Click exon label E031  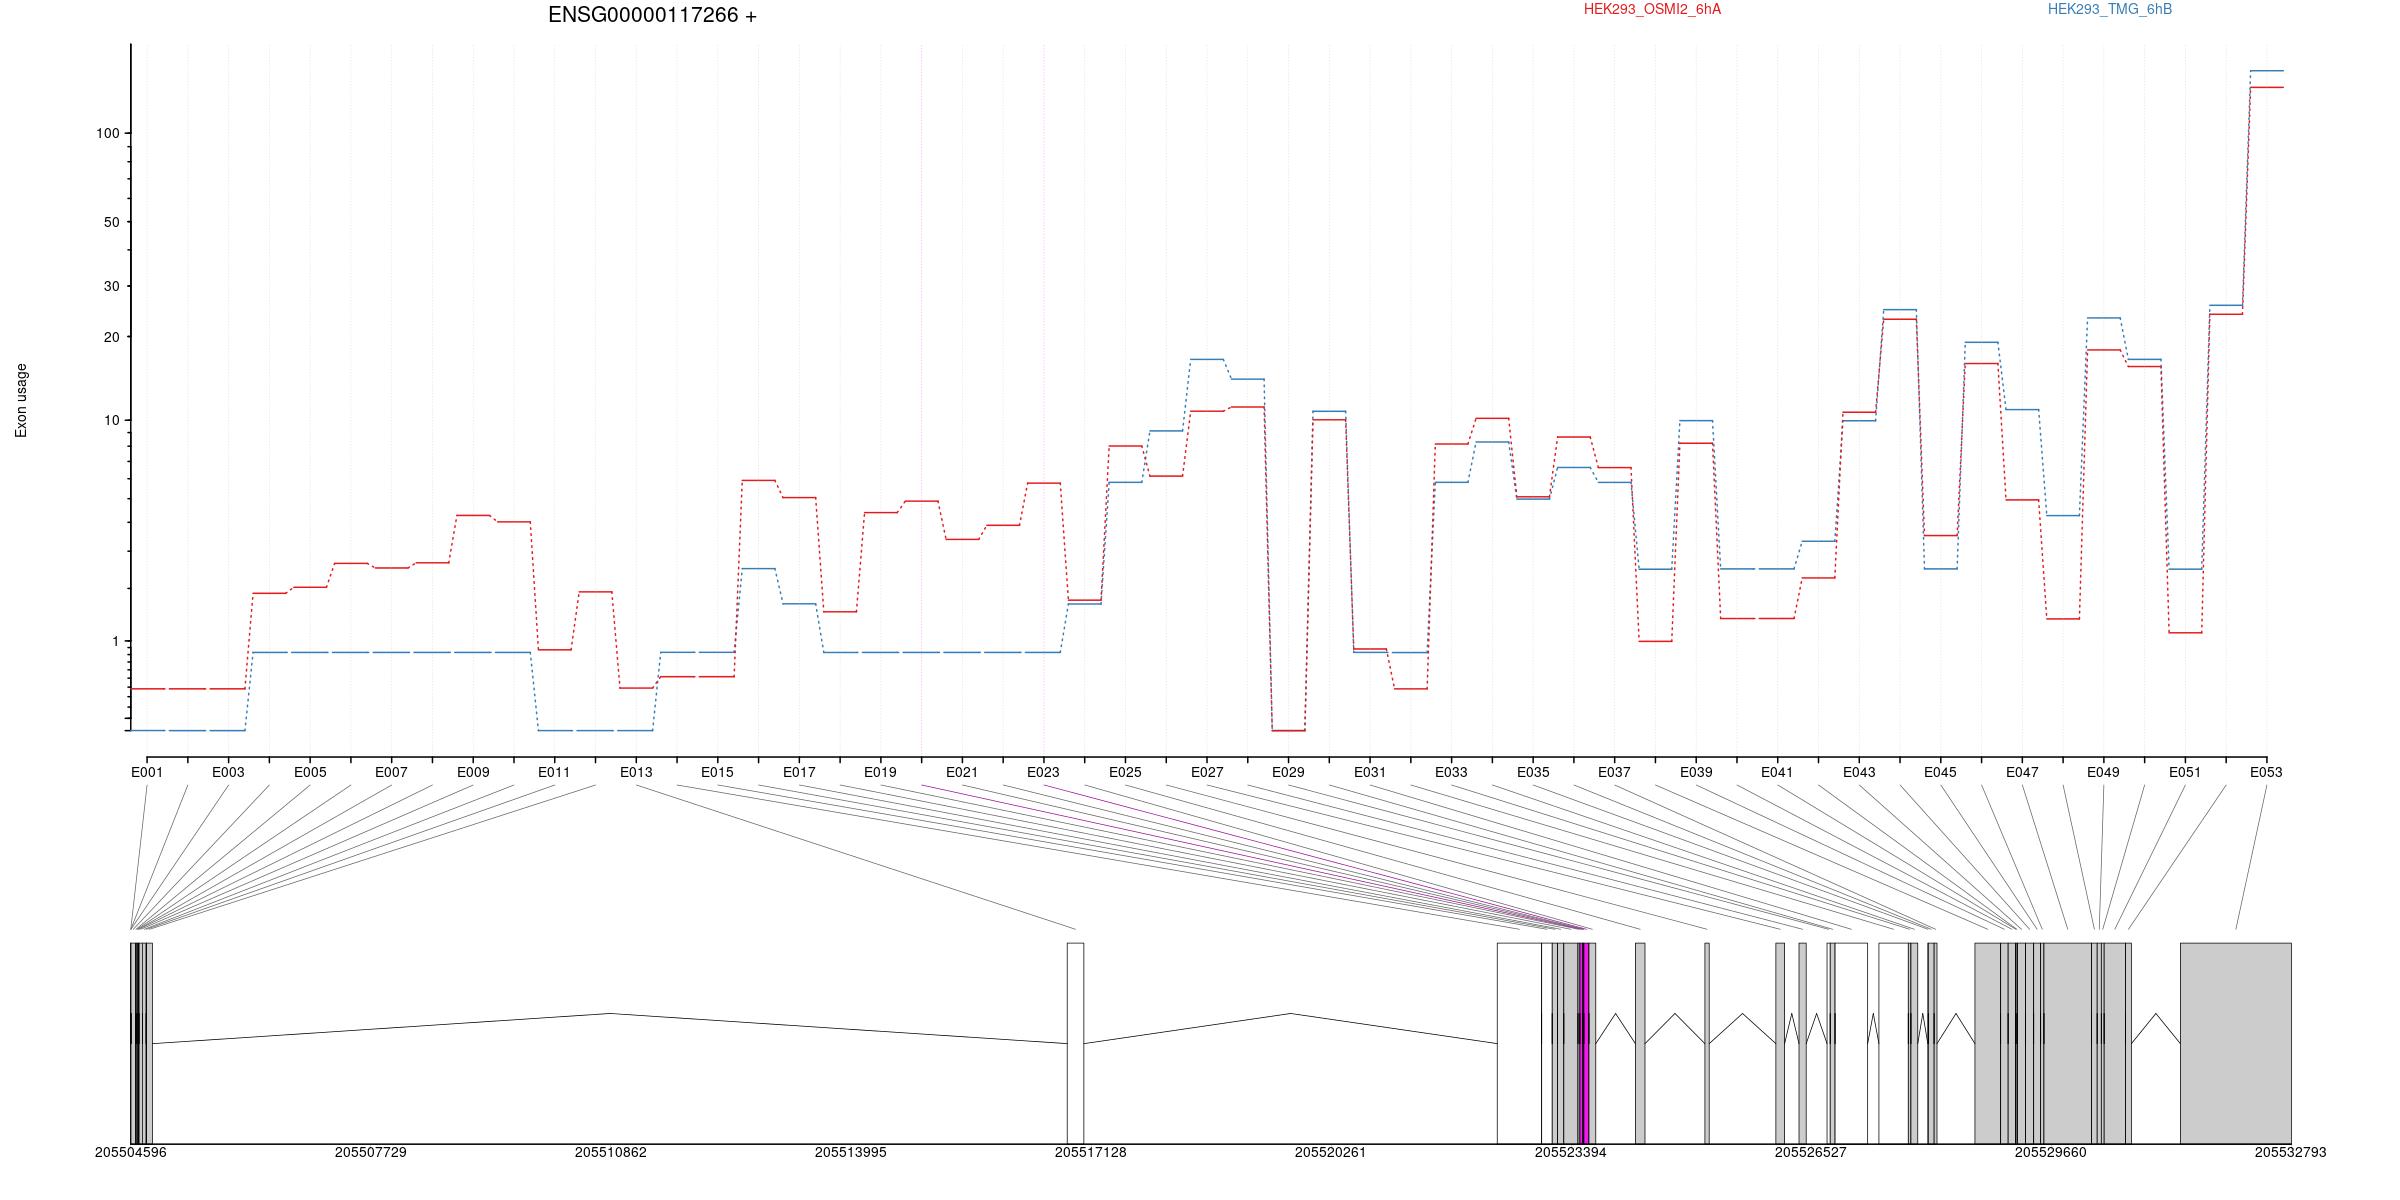tap(1370, 772)
